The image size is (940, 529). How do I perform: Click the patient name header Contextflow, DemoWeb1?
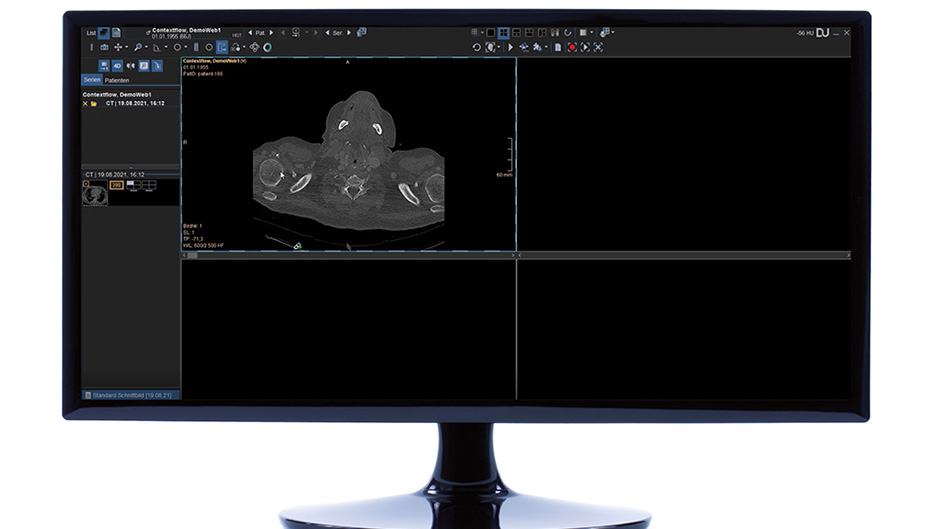coord(186,30)
